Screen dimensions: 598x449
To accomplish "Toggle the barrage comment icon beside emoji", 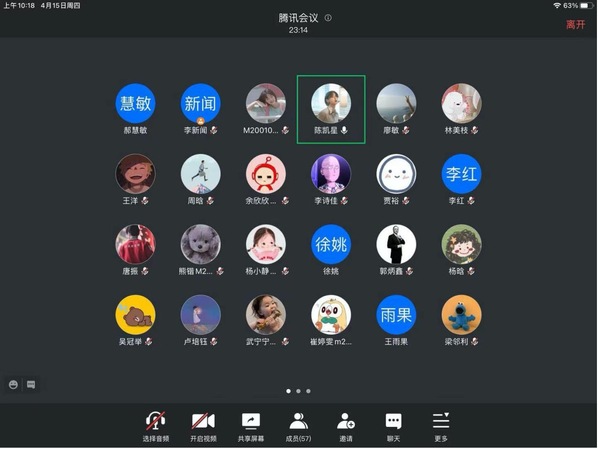I will [x=31, y=385].
